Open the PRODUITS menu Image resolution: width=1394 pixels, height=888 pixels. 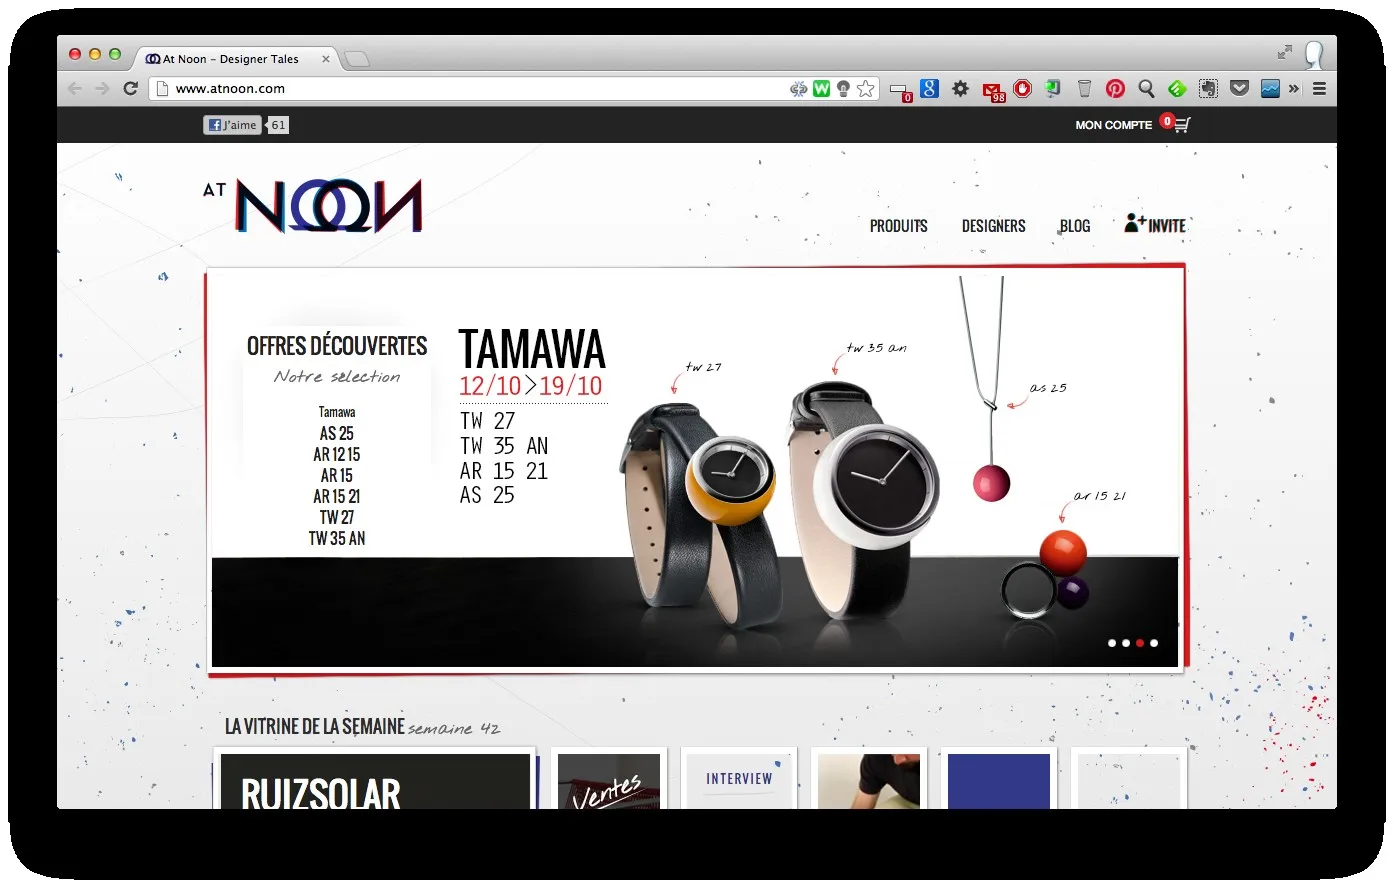pos(898,226)
